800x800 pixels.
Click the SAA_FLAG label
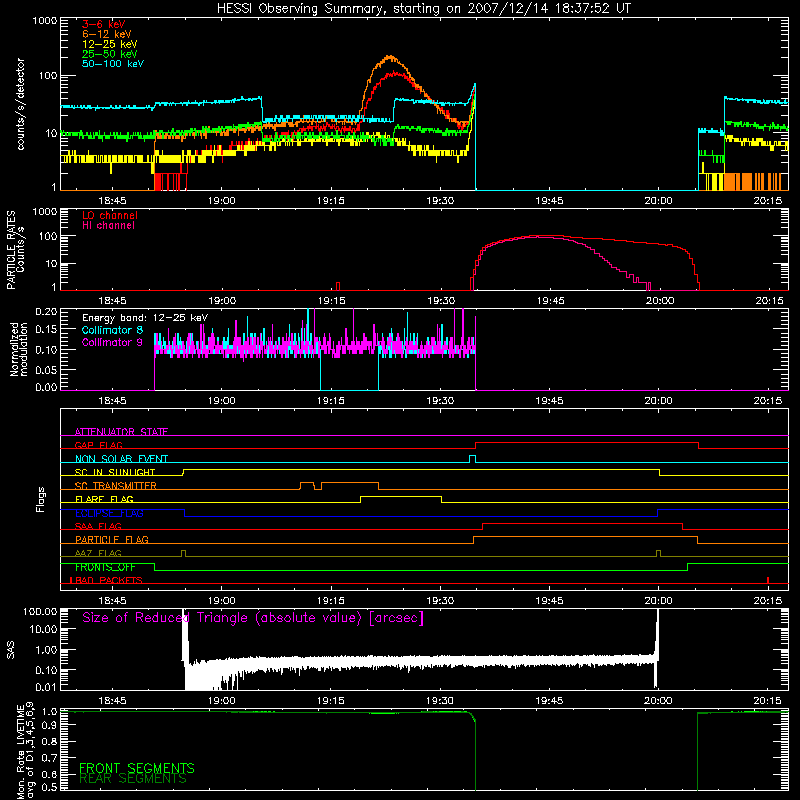[98, 526]
